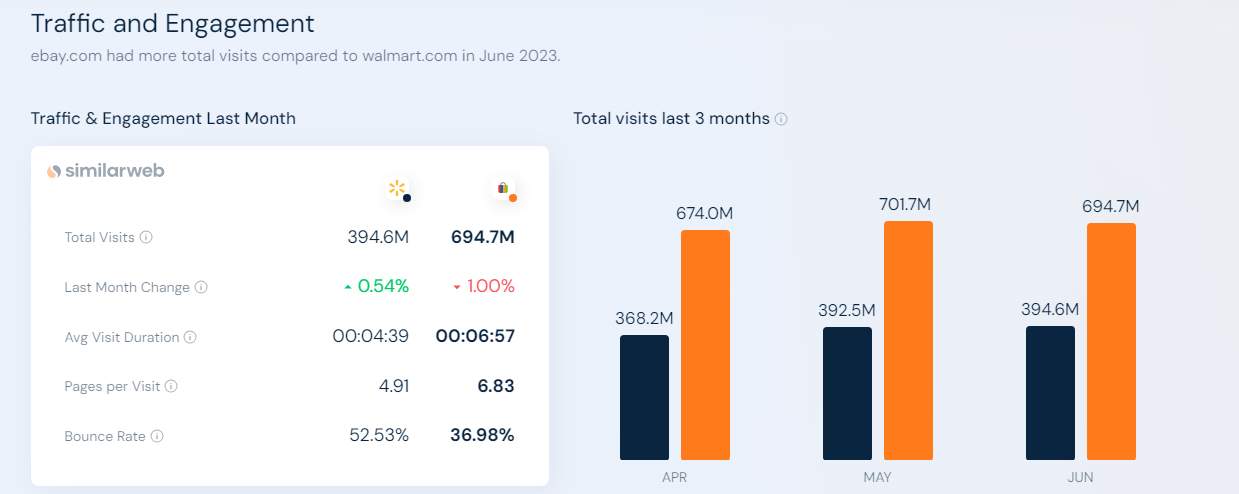
Task: Click the info icon beside Bounce Rate
Action: point(157,436)
